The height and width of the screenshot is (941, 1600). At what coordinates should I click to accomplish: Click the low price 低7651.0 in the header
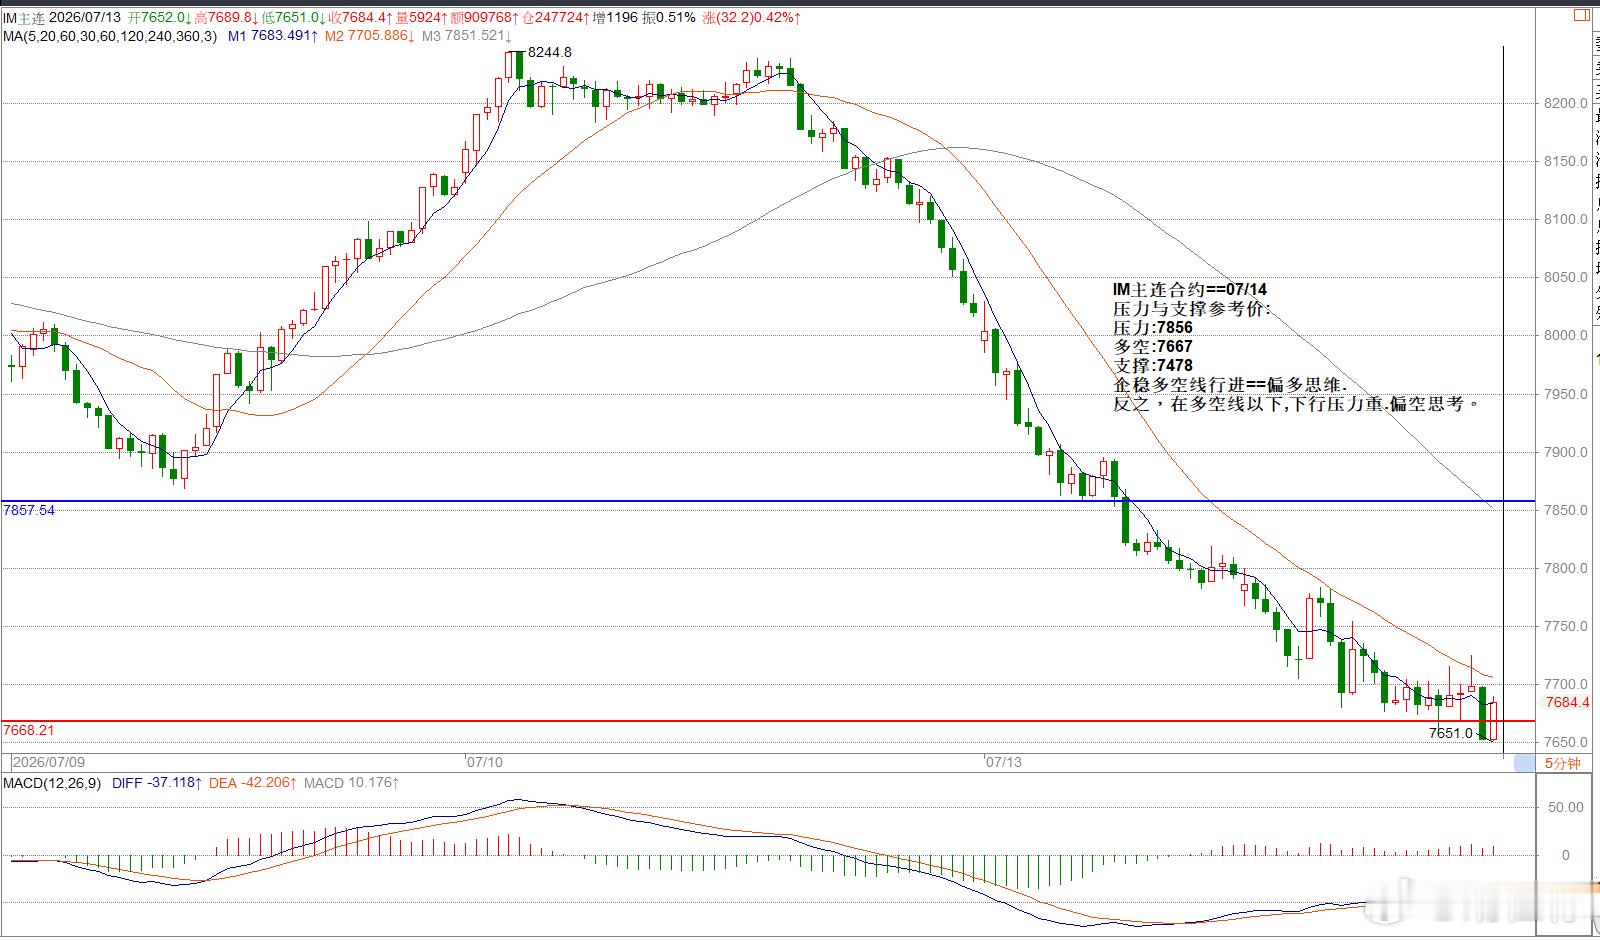tap(295, 18)
